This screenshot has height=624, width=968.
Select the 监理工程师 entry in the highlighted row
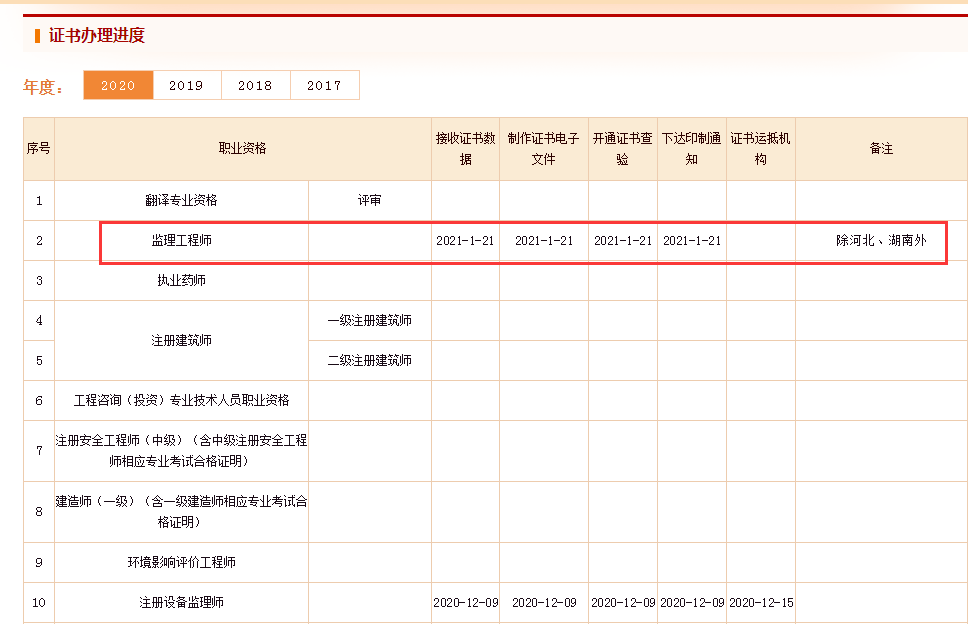click(181, 241)
